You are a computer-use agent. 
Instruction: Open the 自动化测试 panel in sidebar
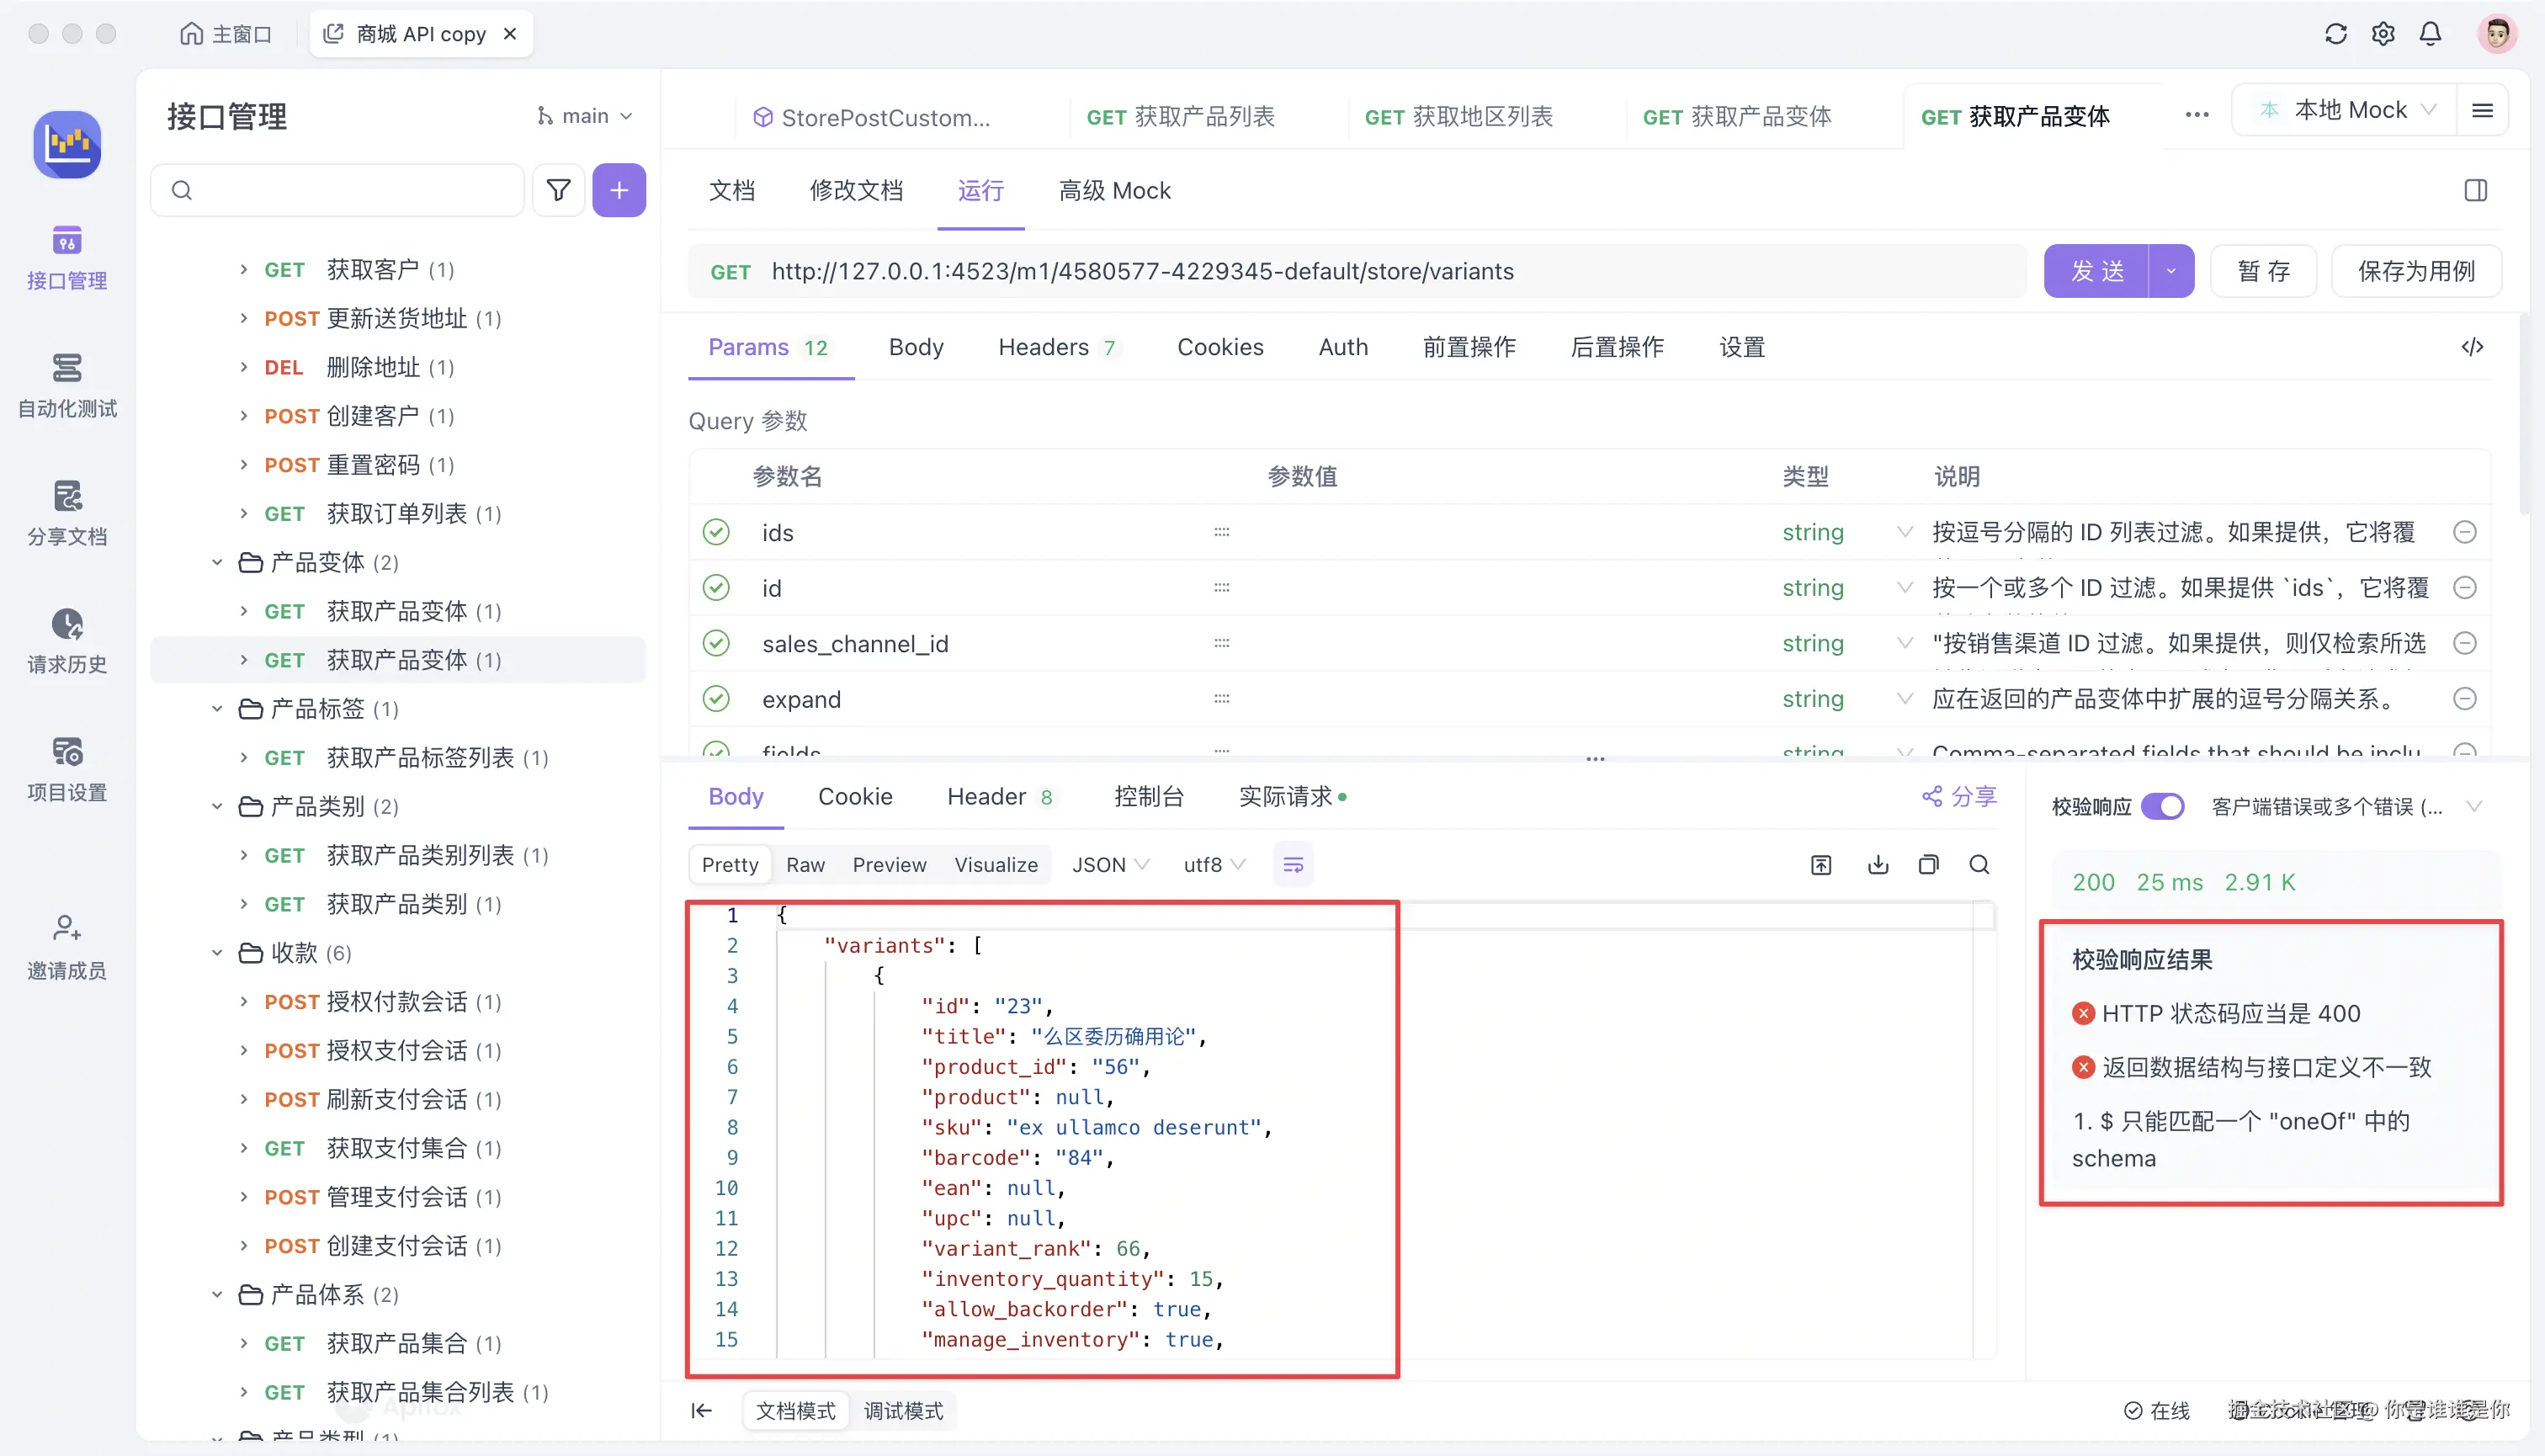click(x=66, y=385)
